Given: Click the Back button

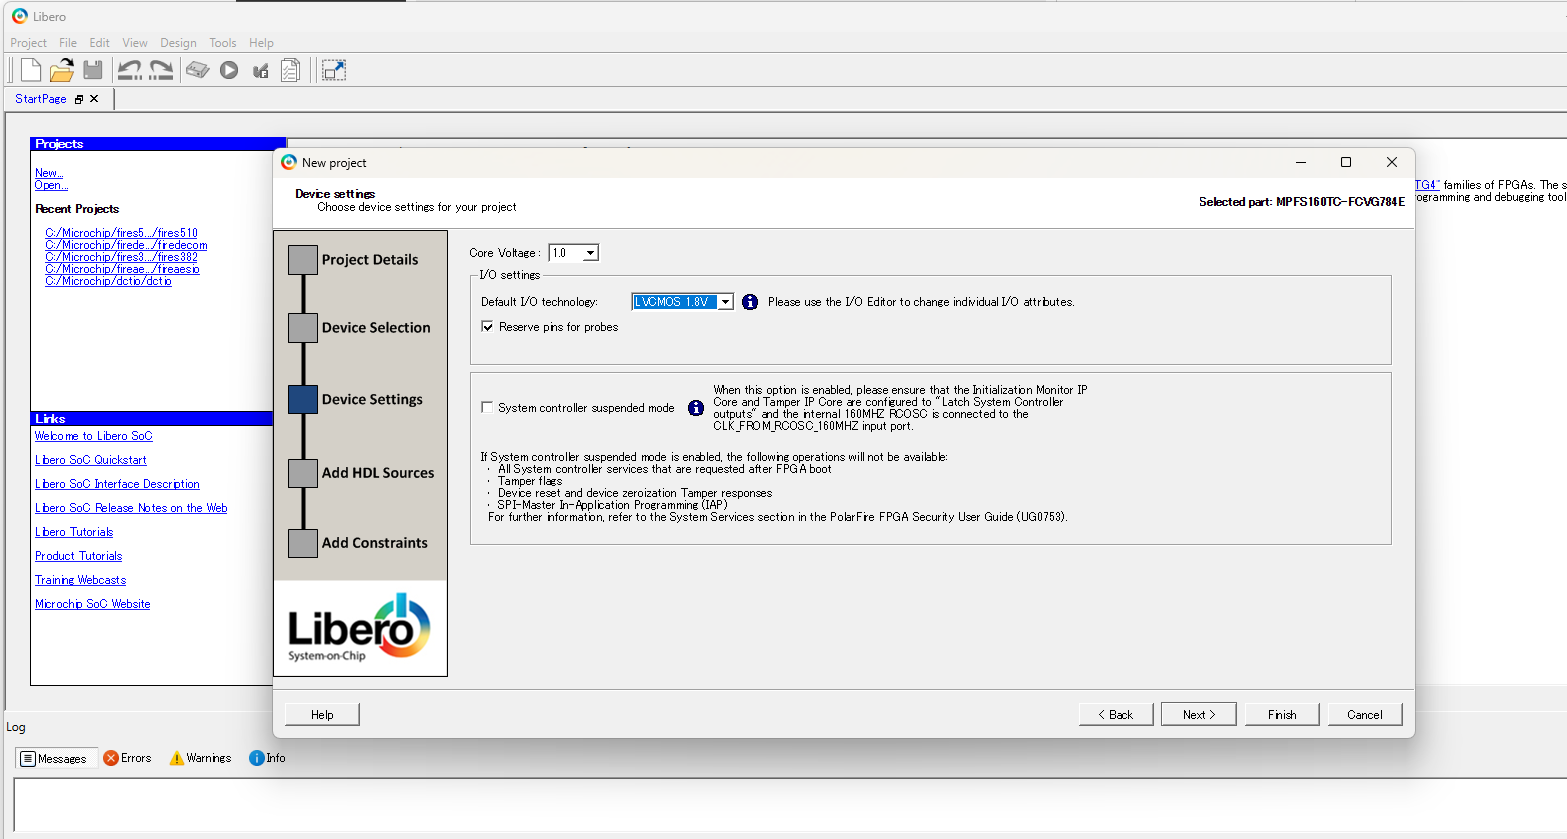Looking at the screenshot, I should click(1116, 714).
